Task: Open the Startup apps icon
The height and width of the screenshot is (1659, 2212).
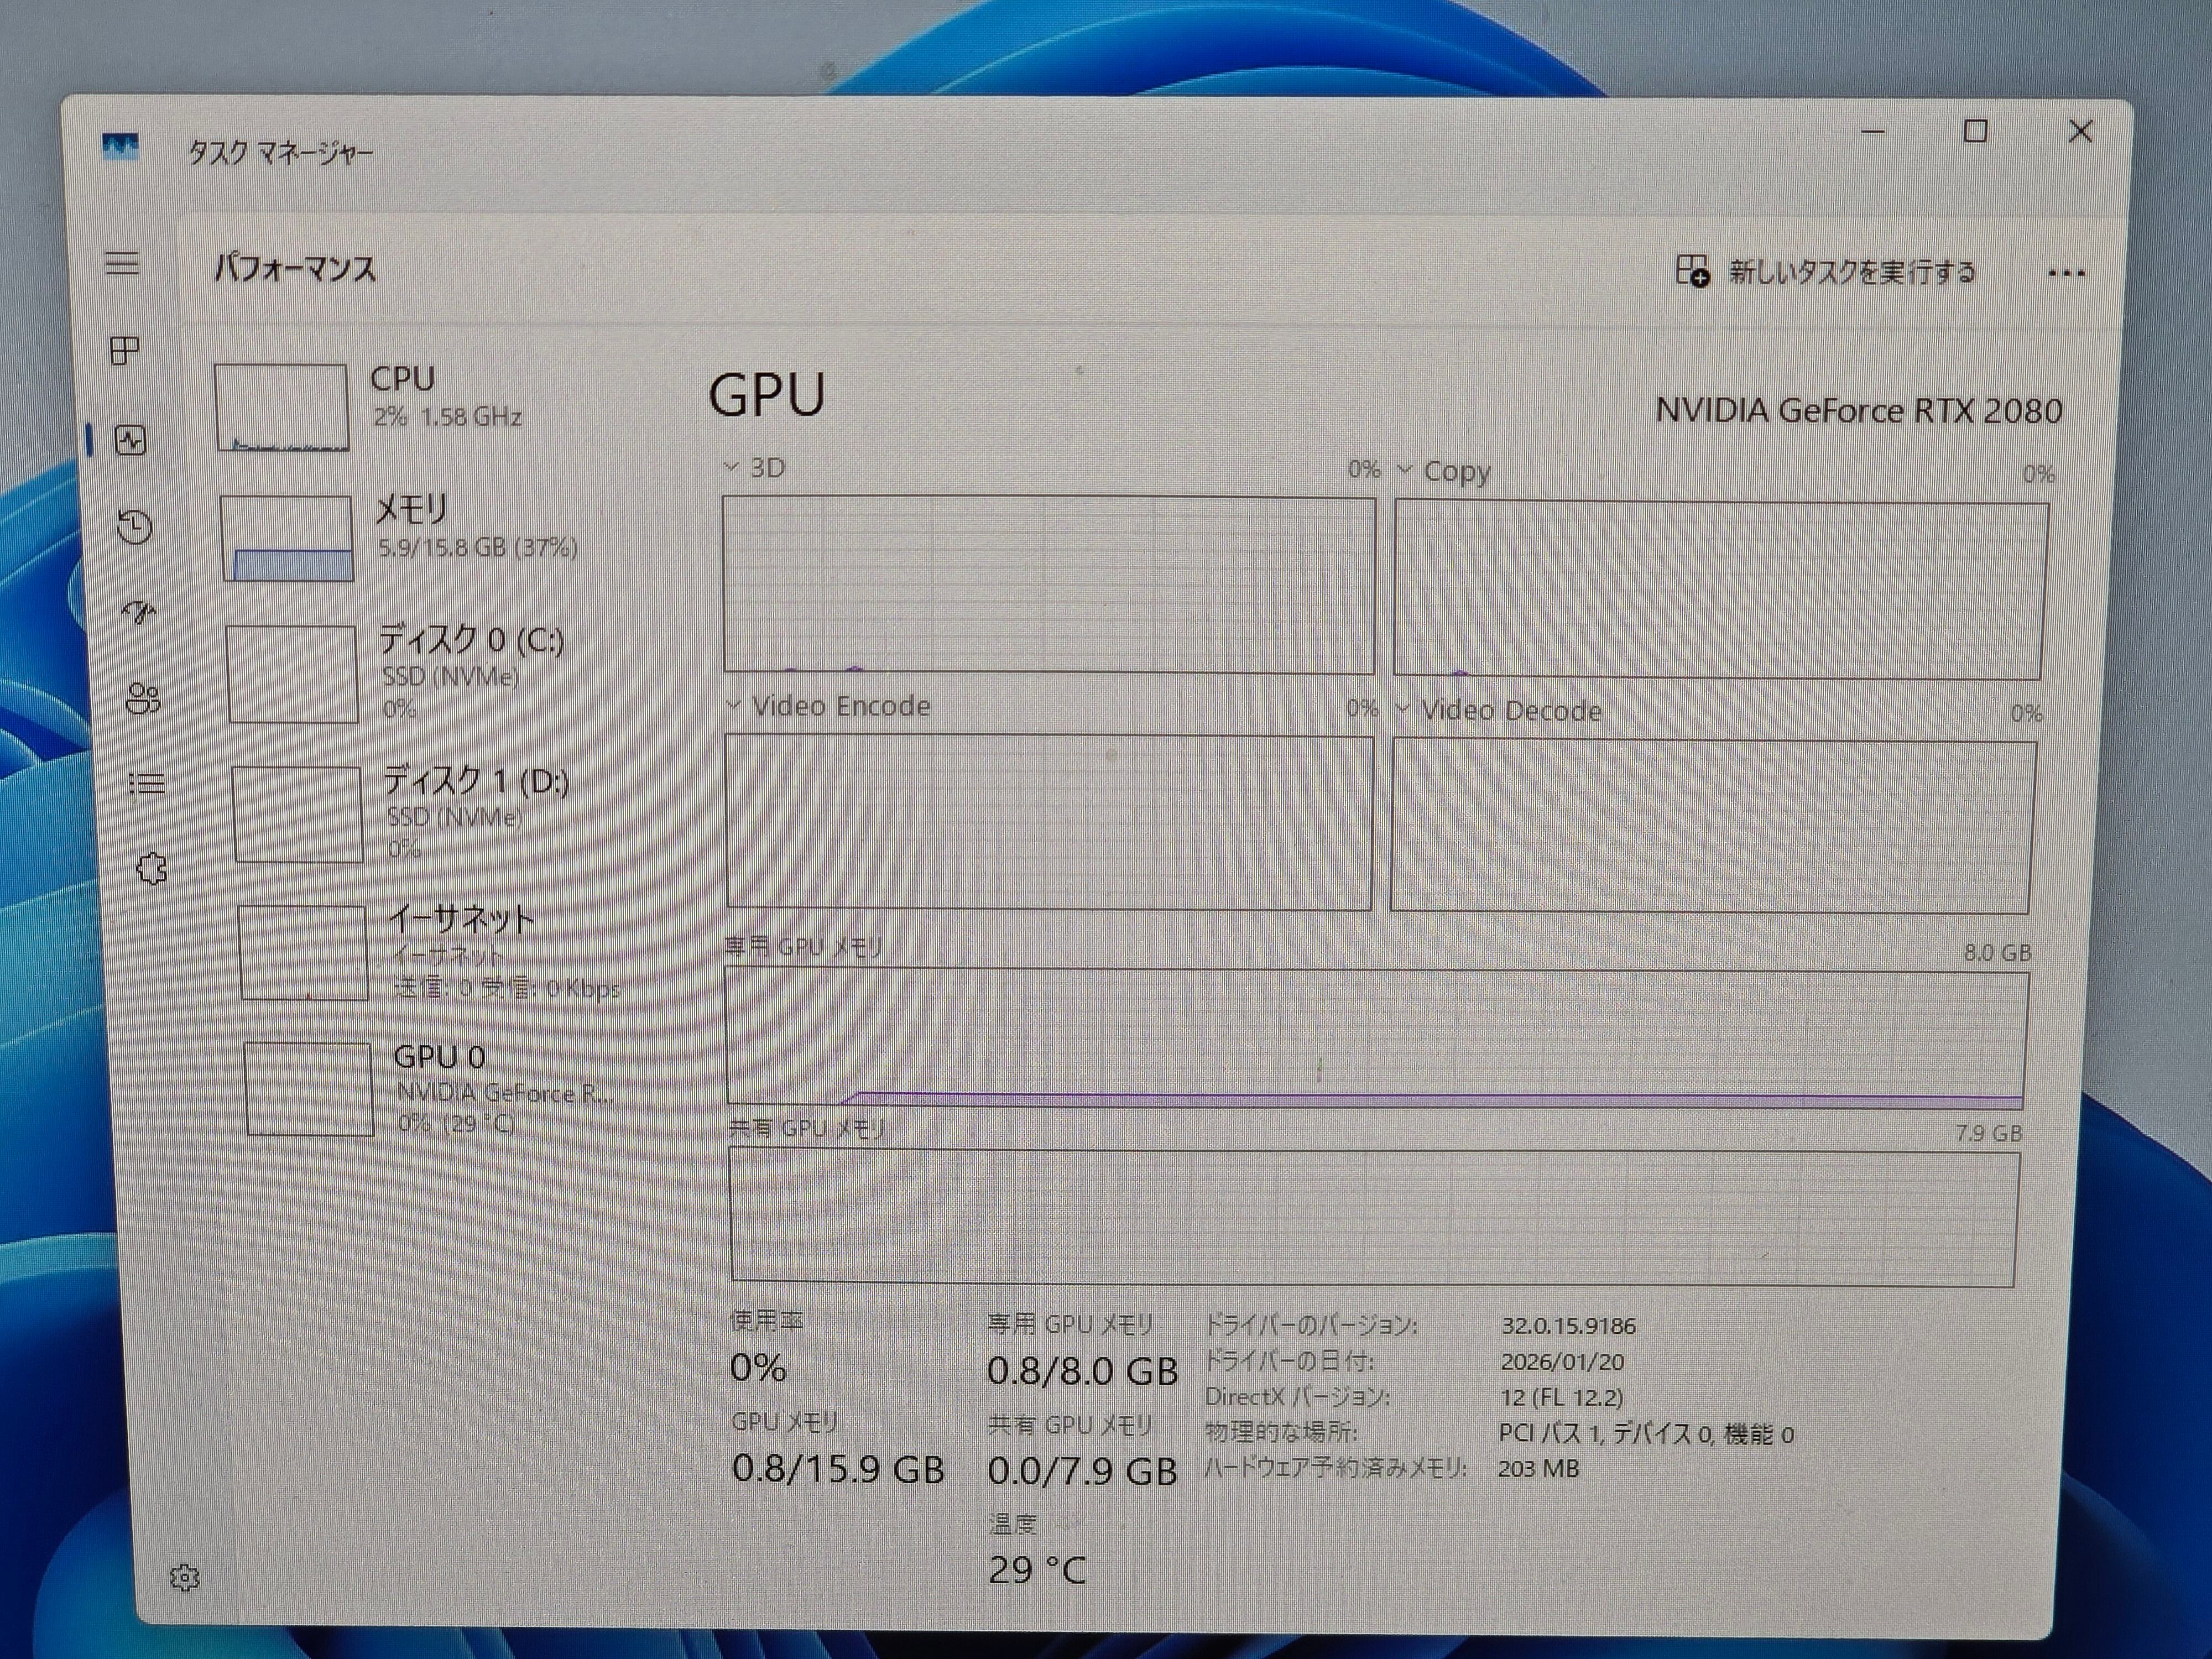Action: 139,612
